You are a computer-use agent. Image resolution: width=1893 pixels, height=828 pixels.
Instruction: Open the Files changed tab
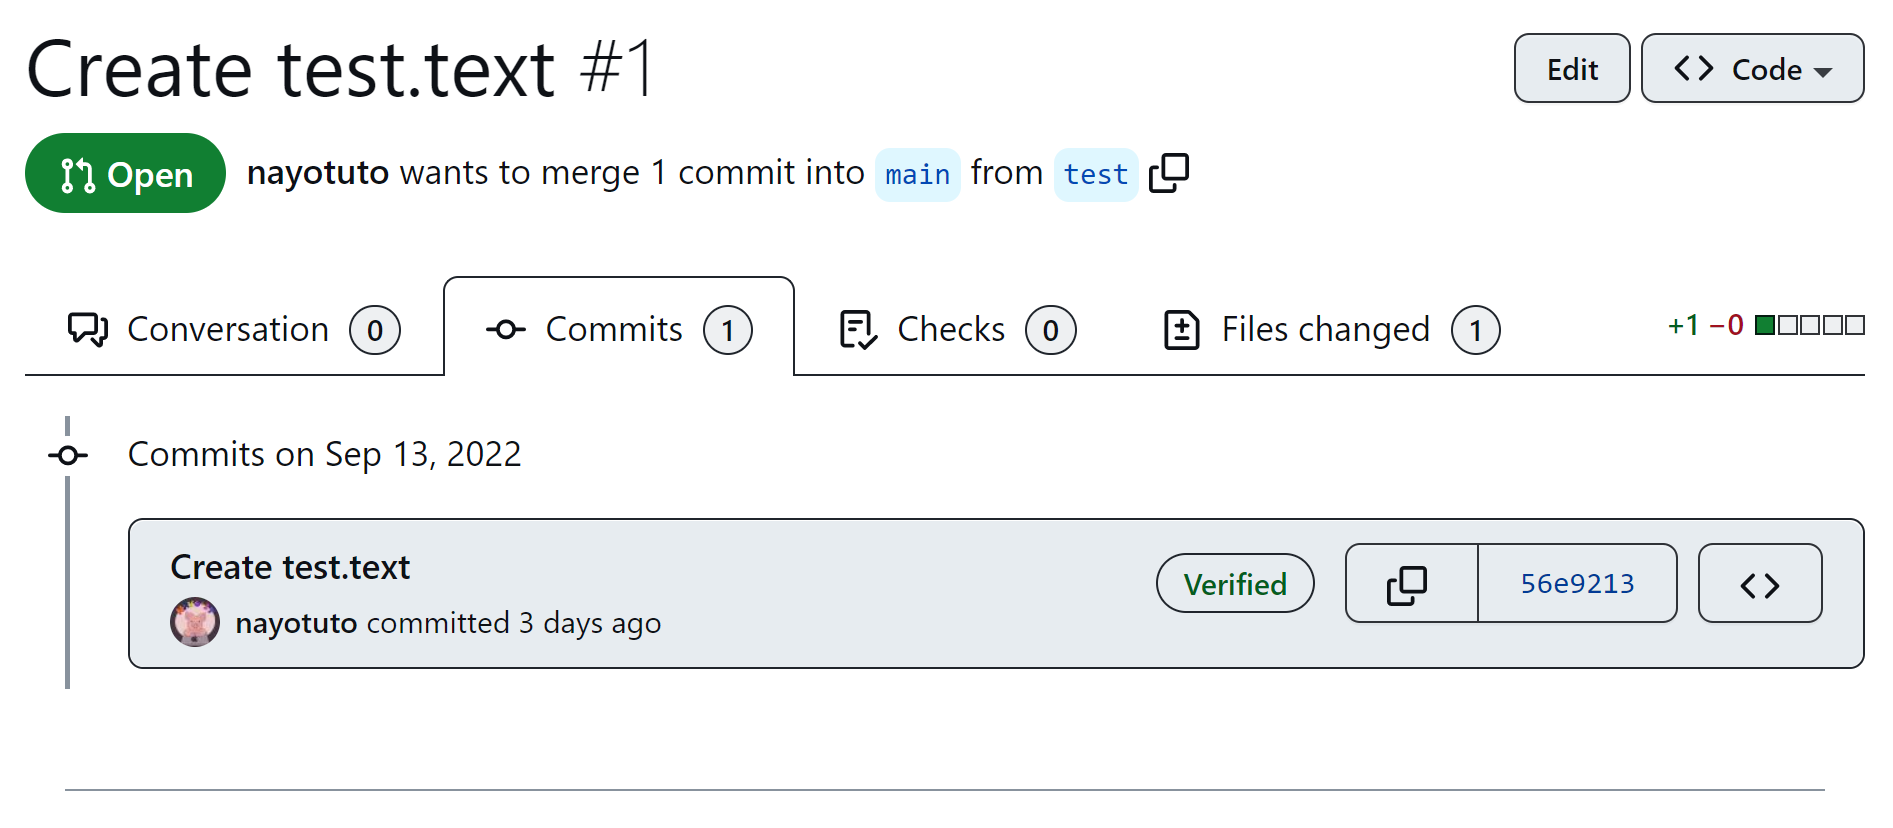point(1325,329)
